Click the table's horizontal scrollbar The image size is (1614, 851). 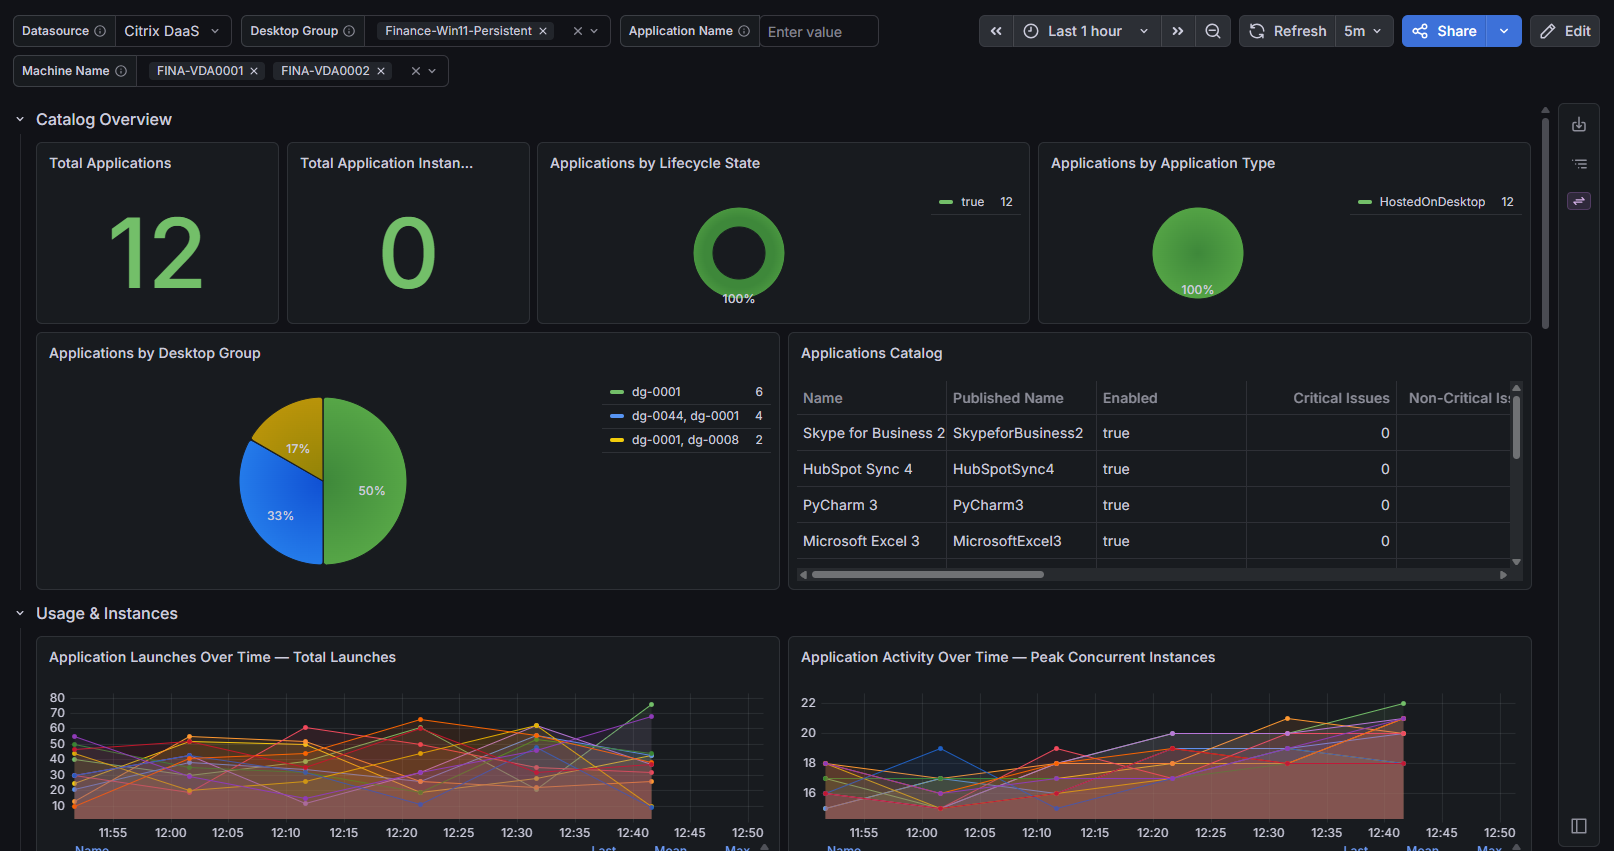click(928, 575)
